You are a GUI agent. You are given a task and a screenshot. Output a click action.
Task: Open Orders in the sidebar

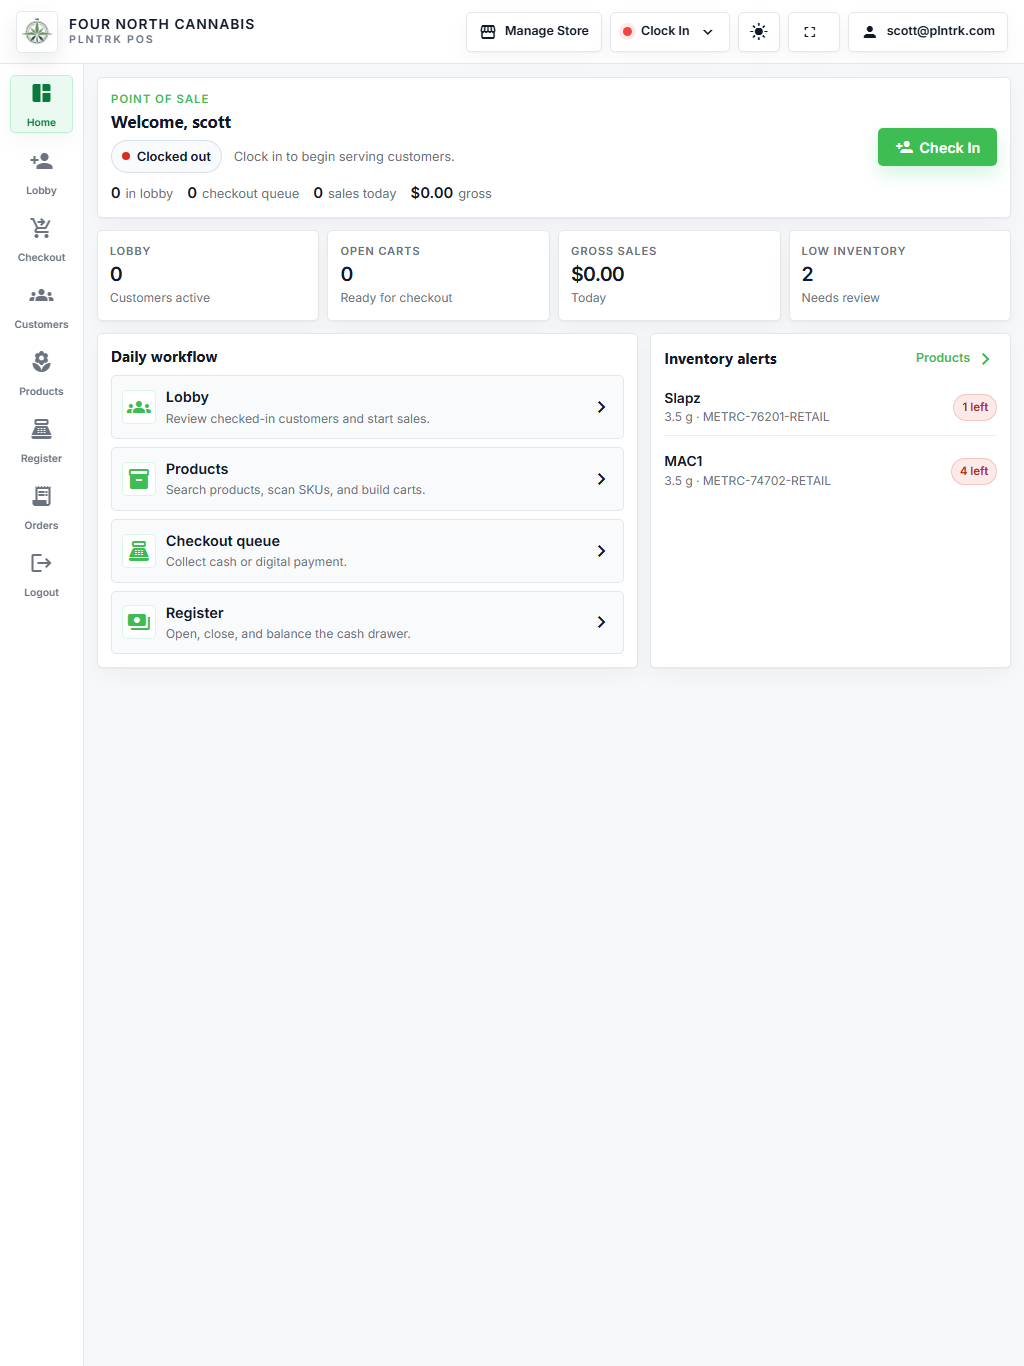(41, 507)
